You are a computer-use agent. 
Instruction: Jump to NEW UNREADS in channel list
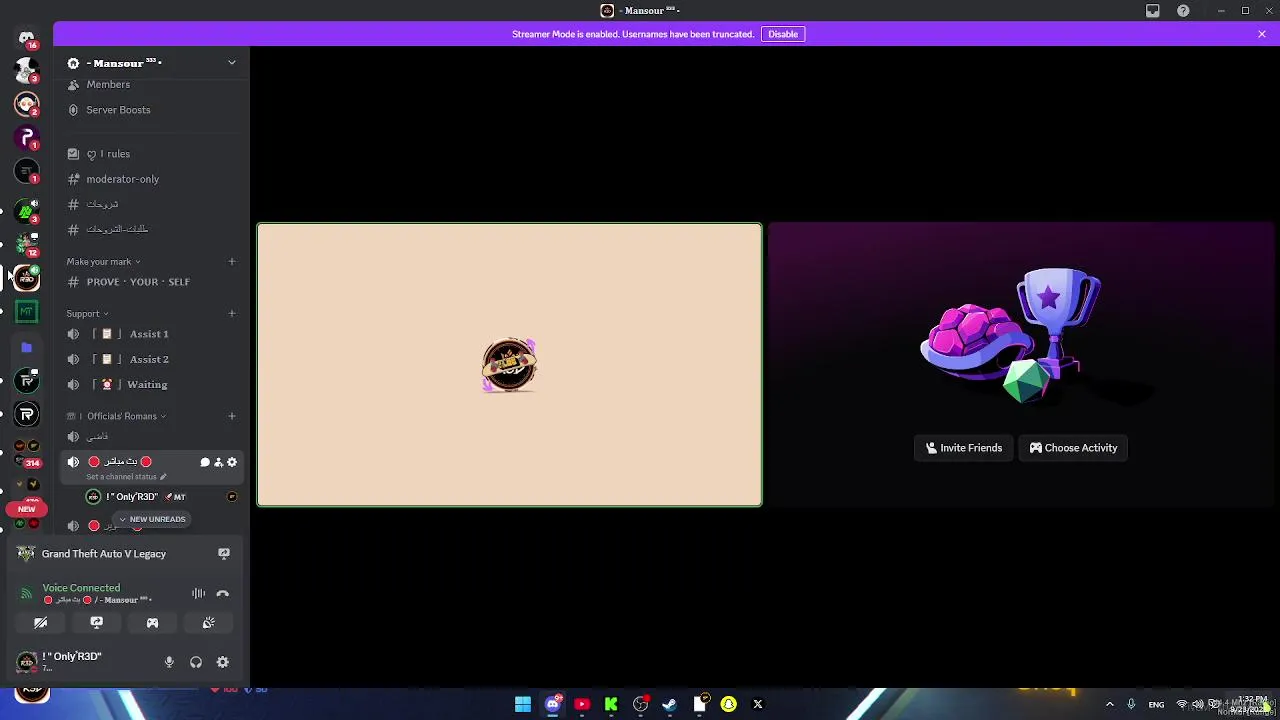152,519
